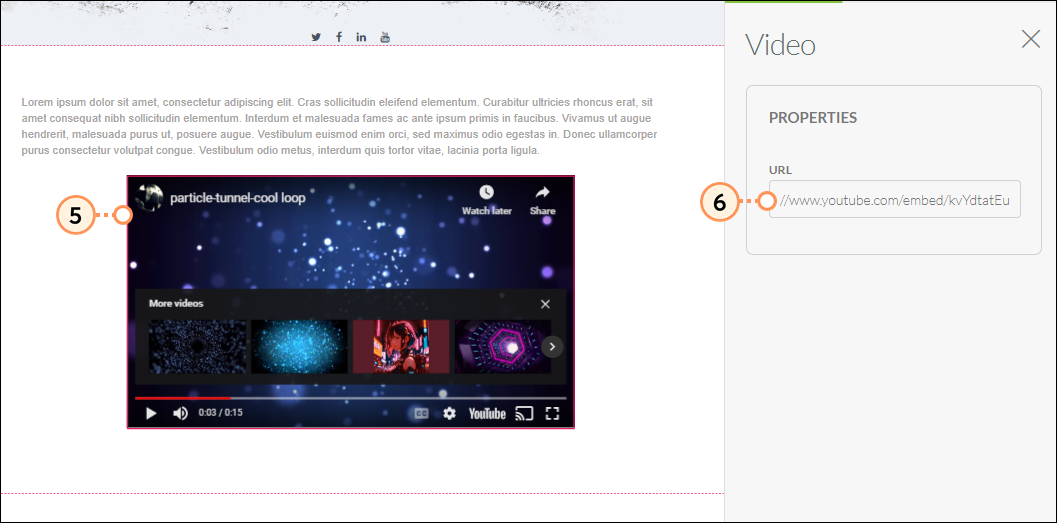Click the YouTube logo in player
Viewport: 1057px width, 523px height.
(x=487, y=413)
